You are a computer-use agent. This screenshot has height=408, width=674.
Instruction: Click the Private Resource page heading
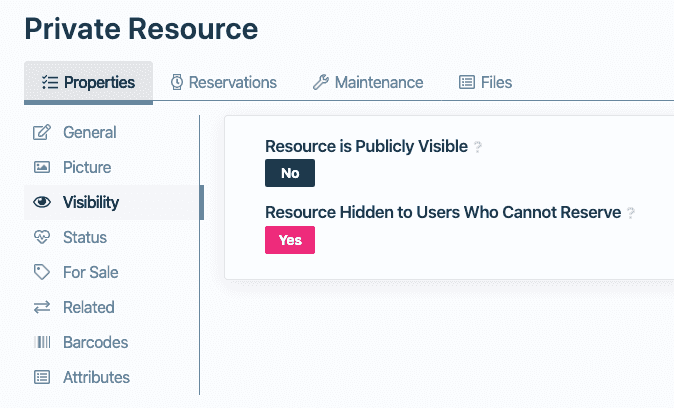(141, 29)
